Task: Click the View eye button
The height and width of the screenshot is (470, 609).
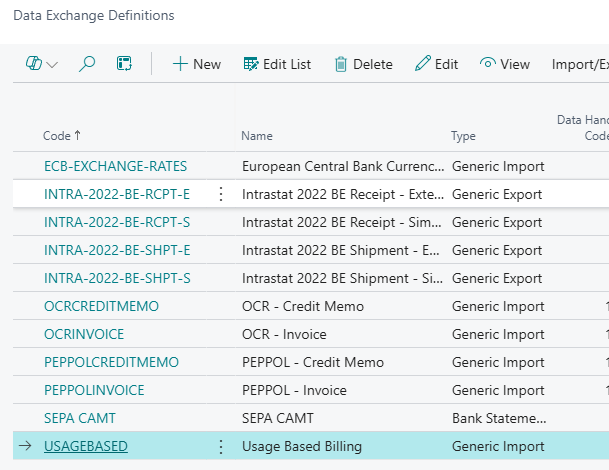Action: click(x=505, y=64)
